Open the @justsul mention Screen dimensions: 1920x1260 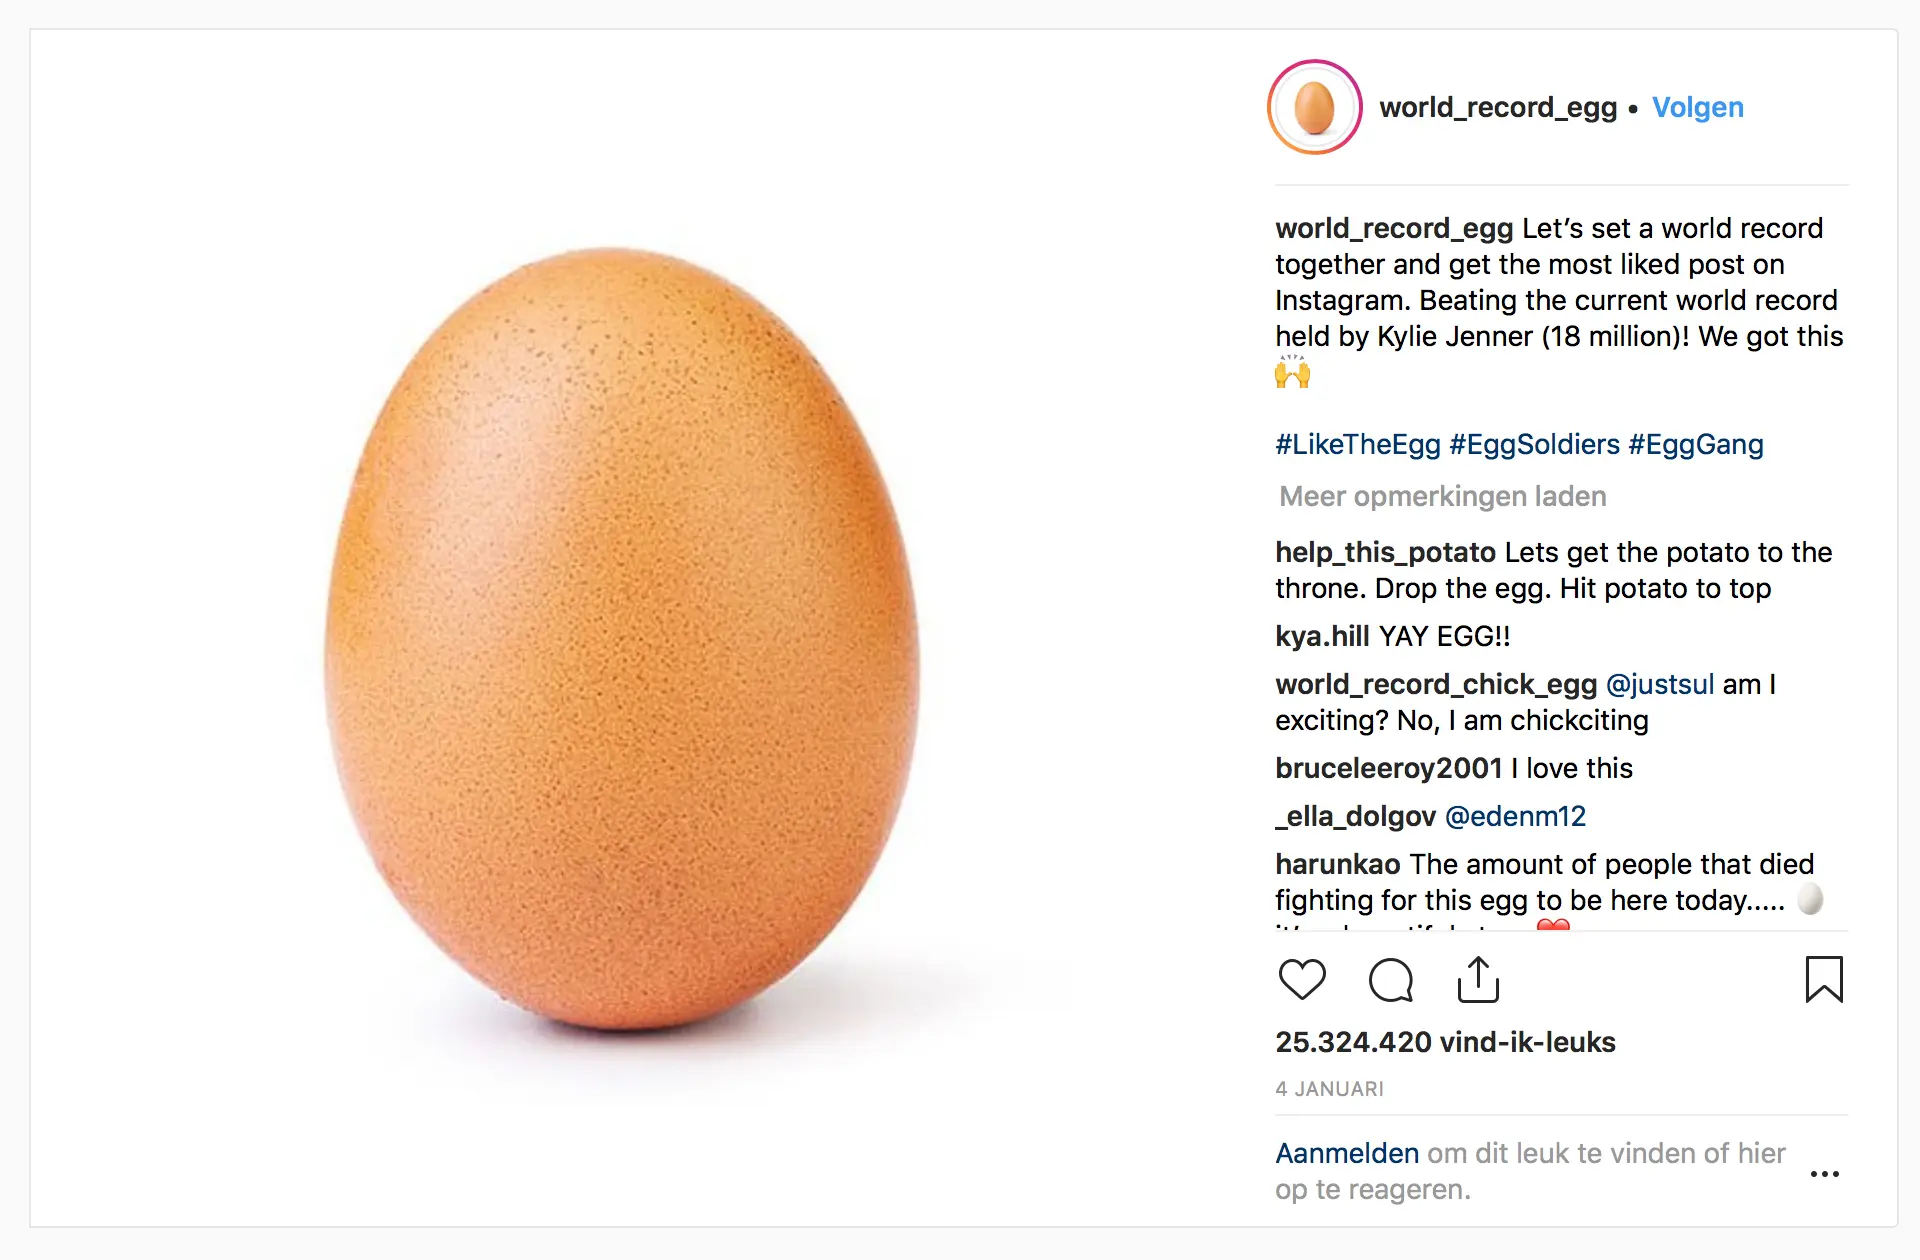1660,684
